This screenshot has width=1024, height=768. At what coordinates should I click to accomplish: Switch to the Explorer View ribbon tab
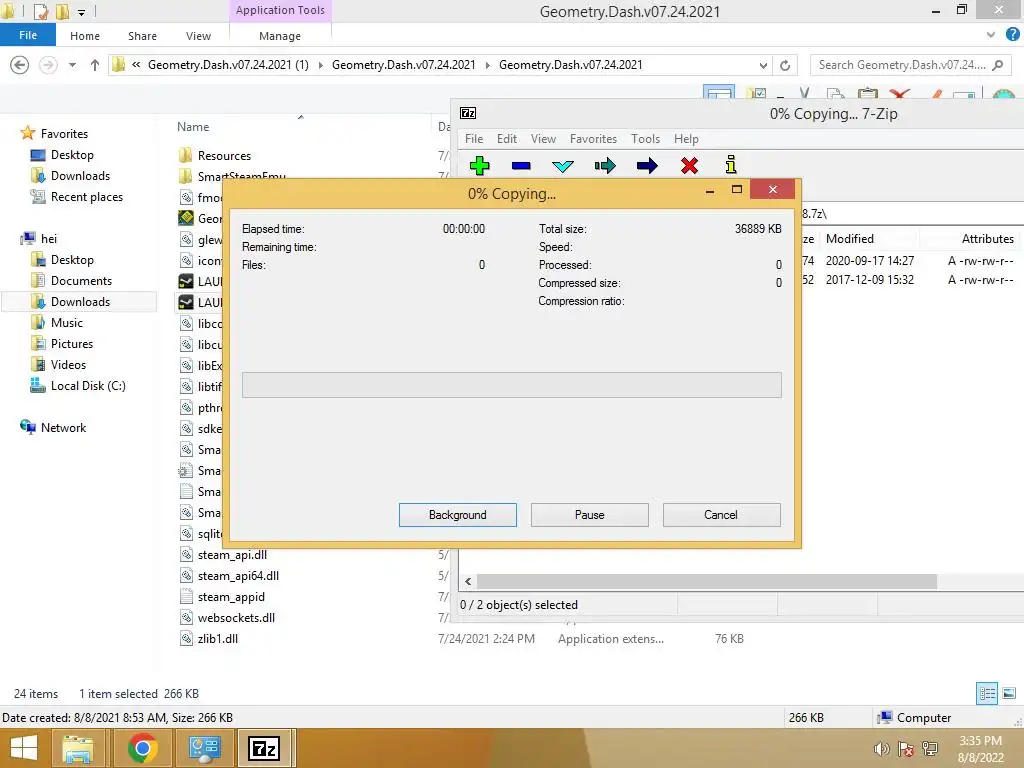(198, 36)
